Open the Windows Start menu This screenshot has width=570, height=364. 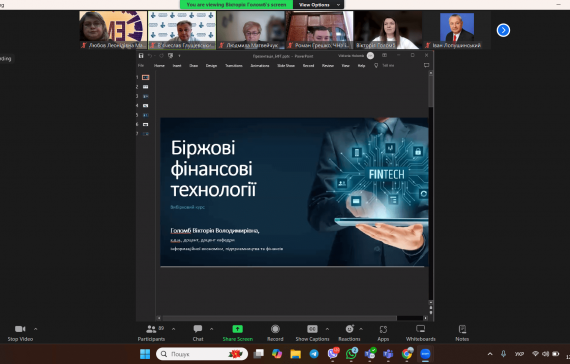tap(145, 354)
